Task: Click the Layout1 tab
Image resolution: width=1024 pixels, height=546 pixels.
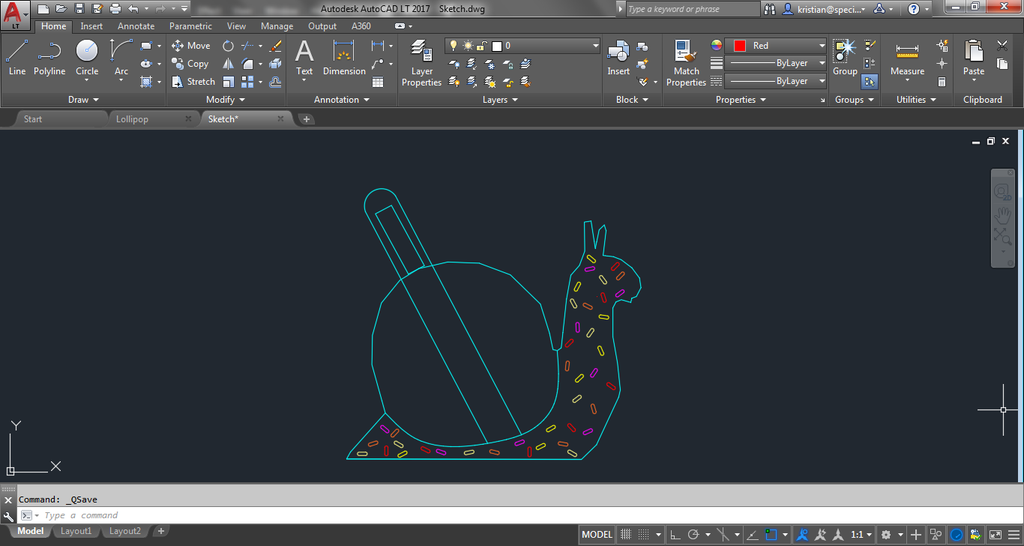Action: coord(75,531)
